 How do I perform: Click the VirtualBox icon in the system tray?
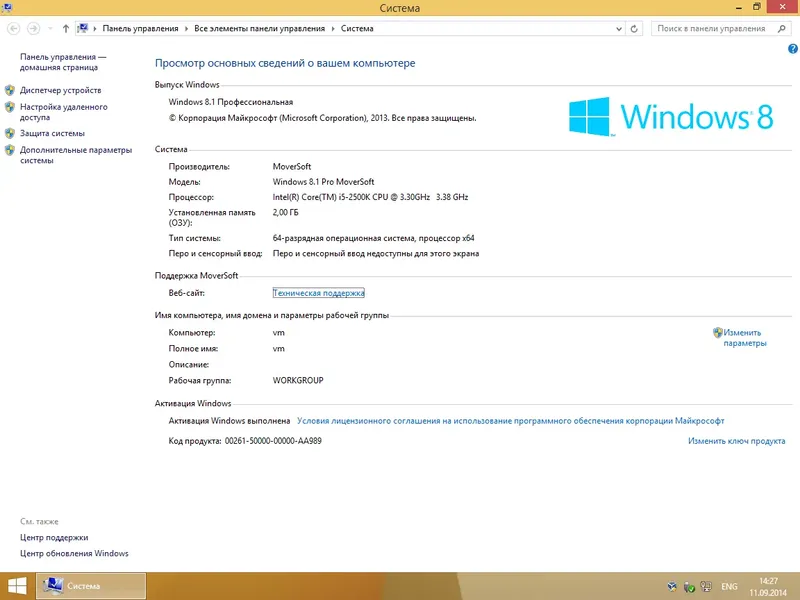click(x=672, y=586)
